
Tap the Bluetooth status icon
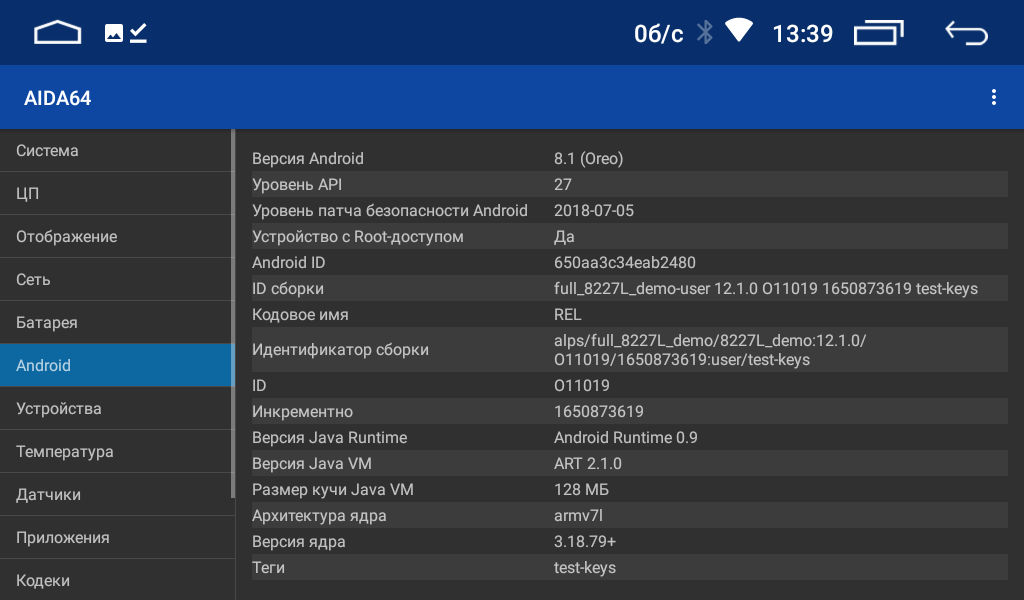(x=705, y=33)
